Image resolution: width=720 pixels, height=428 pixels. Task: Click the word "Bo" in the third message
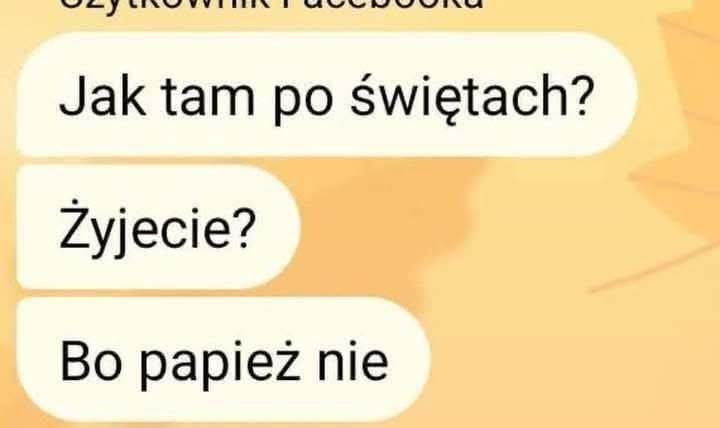[x=91, y=363]
